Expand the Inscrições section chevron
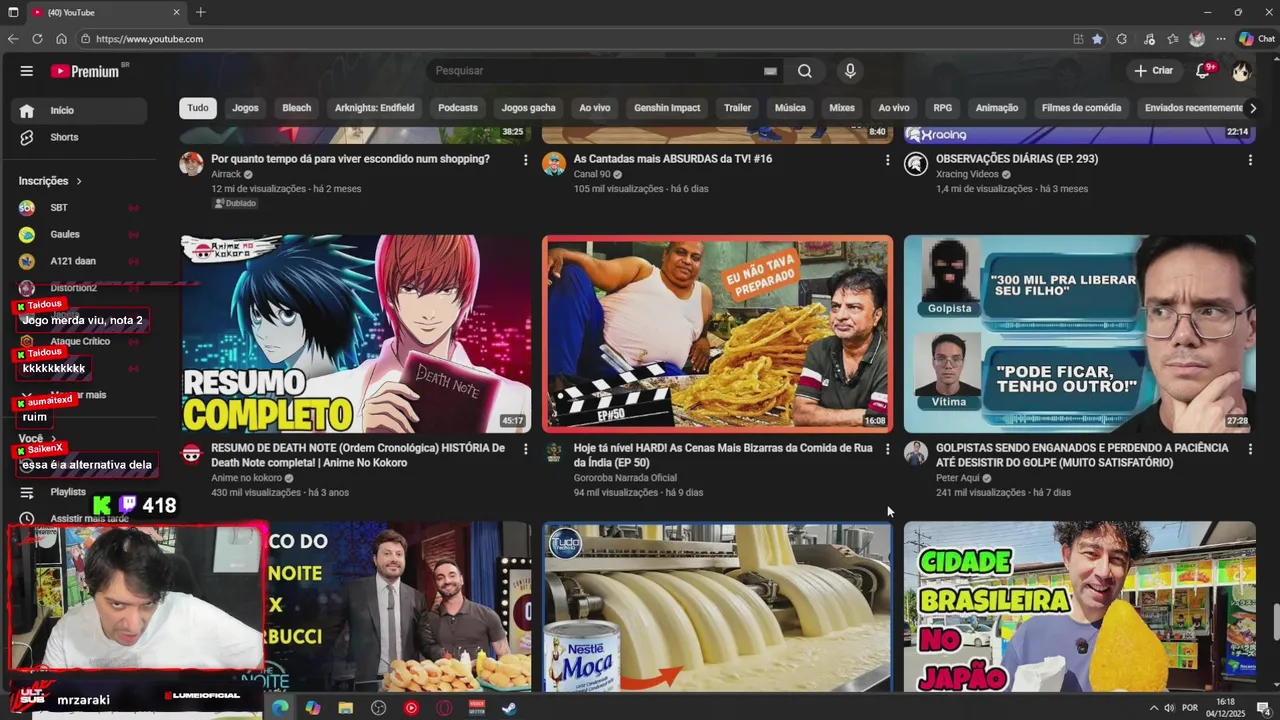This screenshot has width=1280, height=720. click(x=79, y=181)
